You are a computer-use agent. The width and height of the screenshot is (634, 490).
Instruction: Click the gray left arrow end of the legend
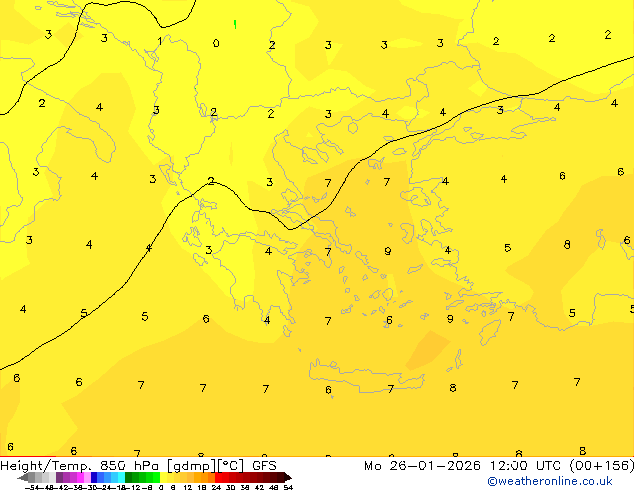[23, 477]
